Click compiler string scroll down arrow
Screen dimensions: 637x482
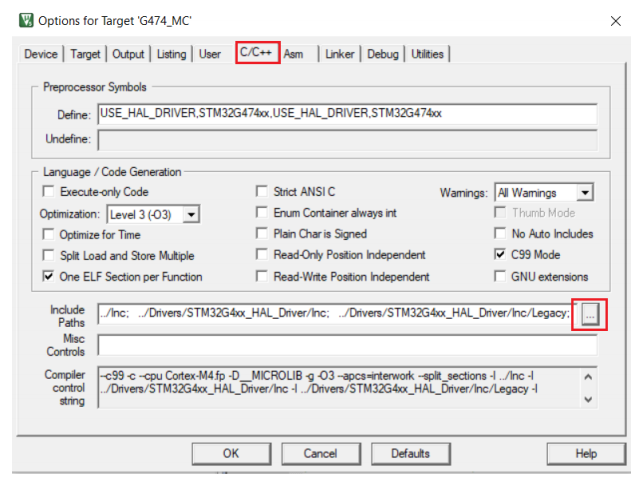click(588, 399)
